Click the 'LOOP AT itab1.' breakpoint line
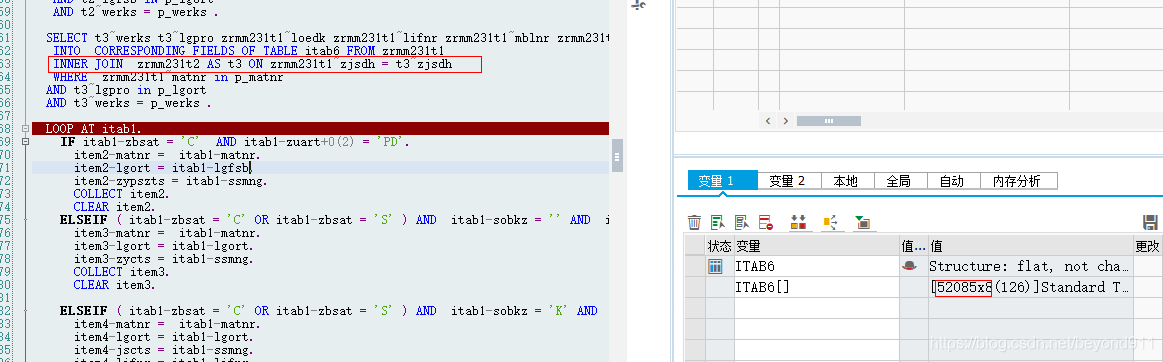The width and height of the screenshot is (1163, 362). (320, 128)
